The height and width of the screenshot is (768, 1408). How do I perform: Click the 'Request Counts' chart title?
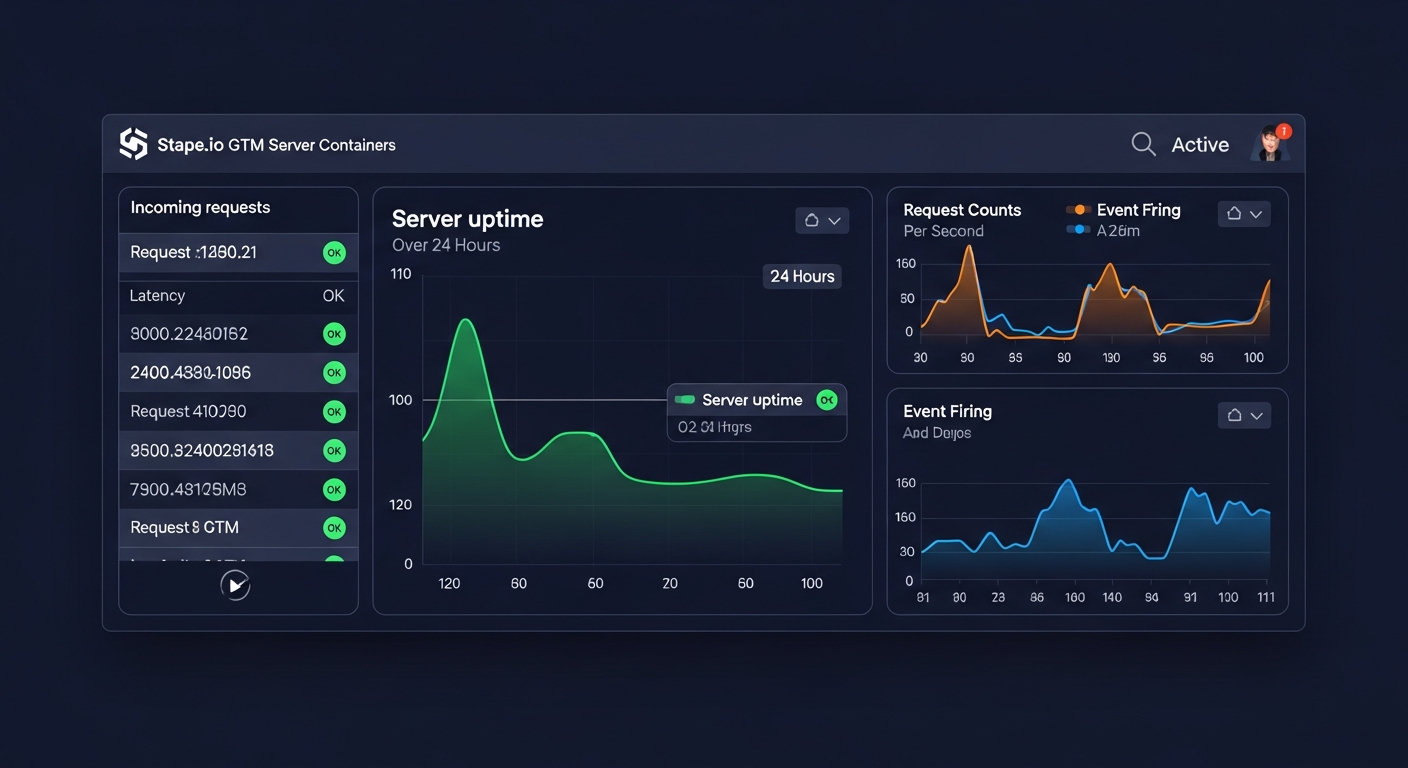coord(962,210)
